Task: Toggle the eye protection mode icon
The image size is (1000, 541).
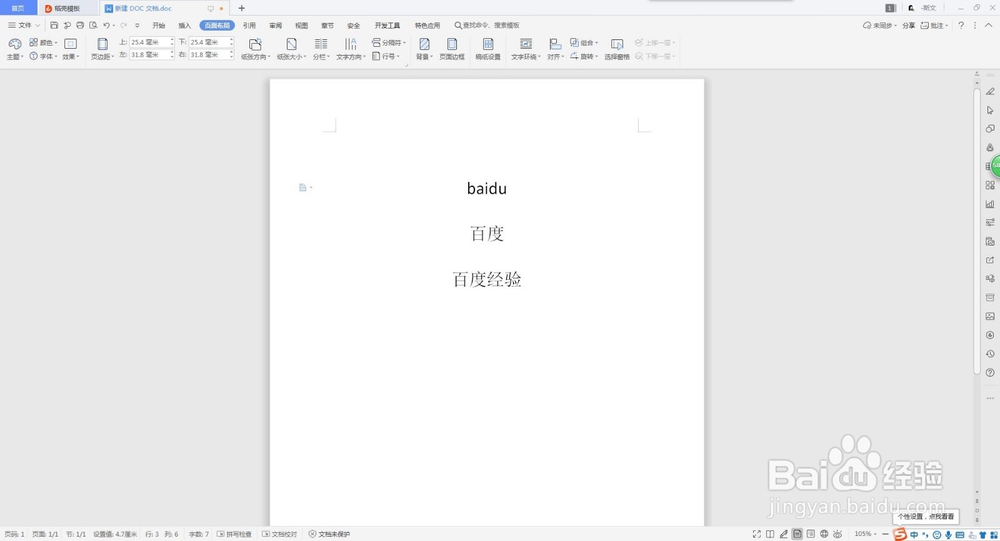Action: click(837, 534)
